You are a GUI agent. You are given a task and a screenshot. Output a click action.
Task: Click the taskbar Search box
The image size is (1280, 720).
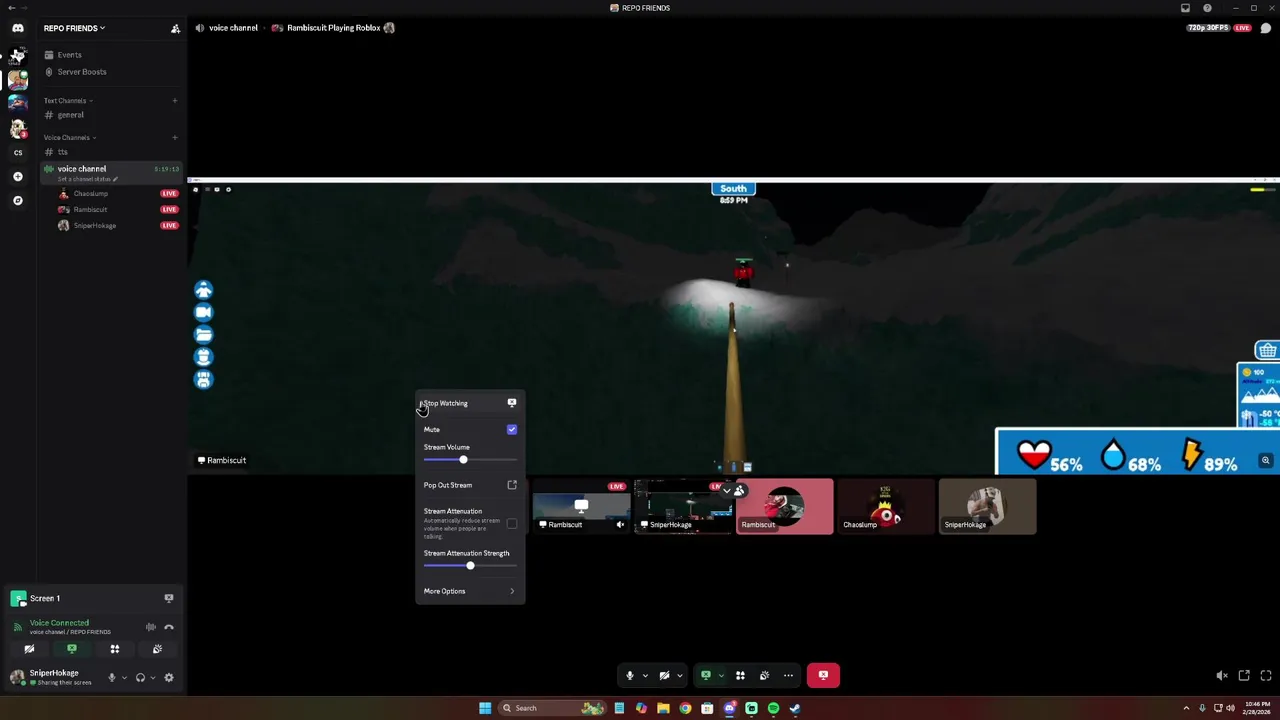pyautogui.click(x=553, y=708)
